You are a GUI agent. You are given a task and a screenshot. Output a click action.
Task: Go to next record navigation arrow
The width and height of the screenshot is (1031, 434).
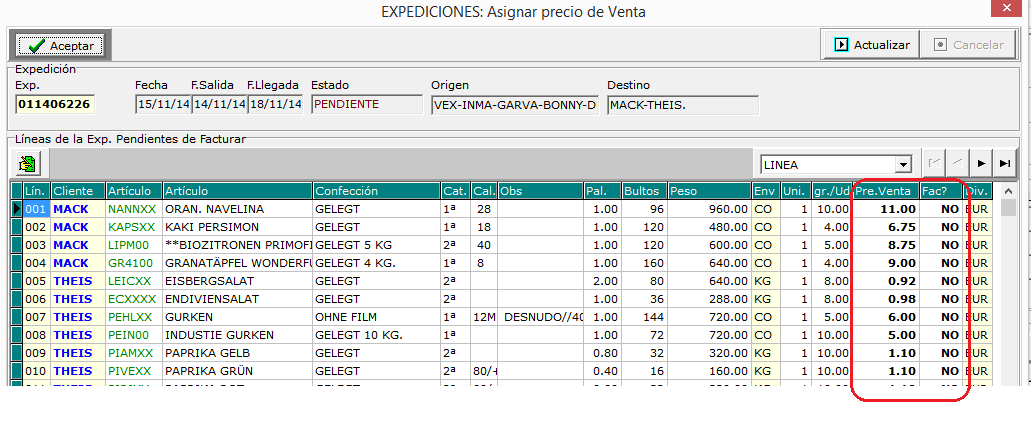click(981, 164)
